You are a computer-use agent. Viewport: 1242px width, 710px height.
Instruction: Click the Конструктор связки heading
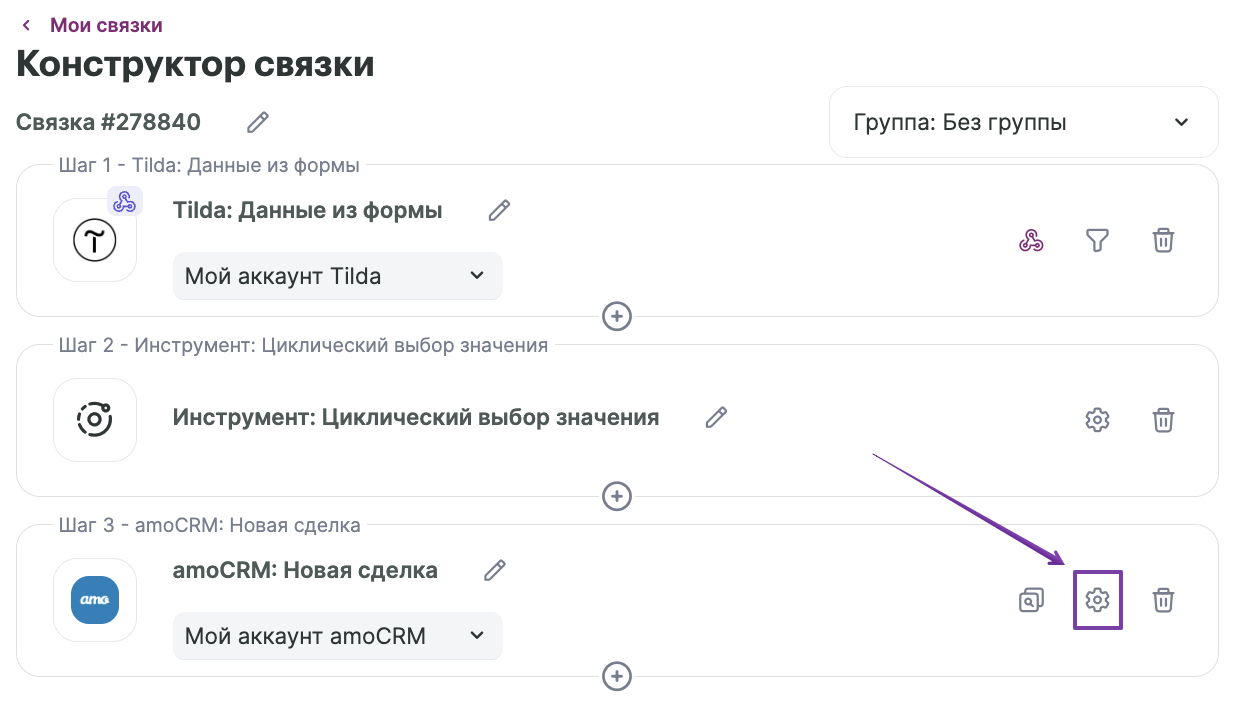point(196,65)
